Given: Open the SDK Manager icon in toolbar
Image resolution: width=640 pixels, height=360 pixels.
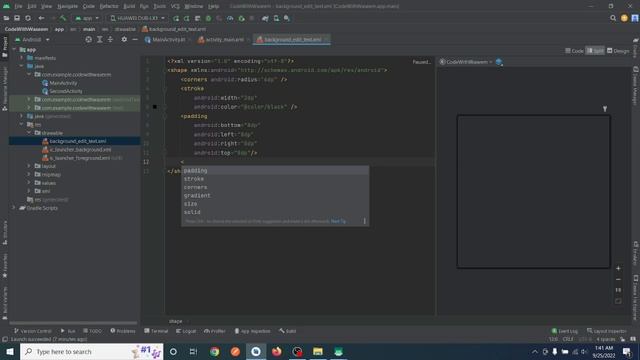Looking at the screenshot, I should [287, 18].
